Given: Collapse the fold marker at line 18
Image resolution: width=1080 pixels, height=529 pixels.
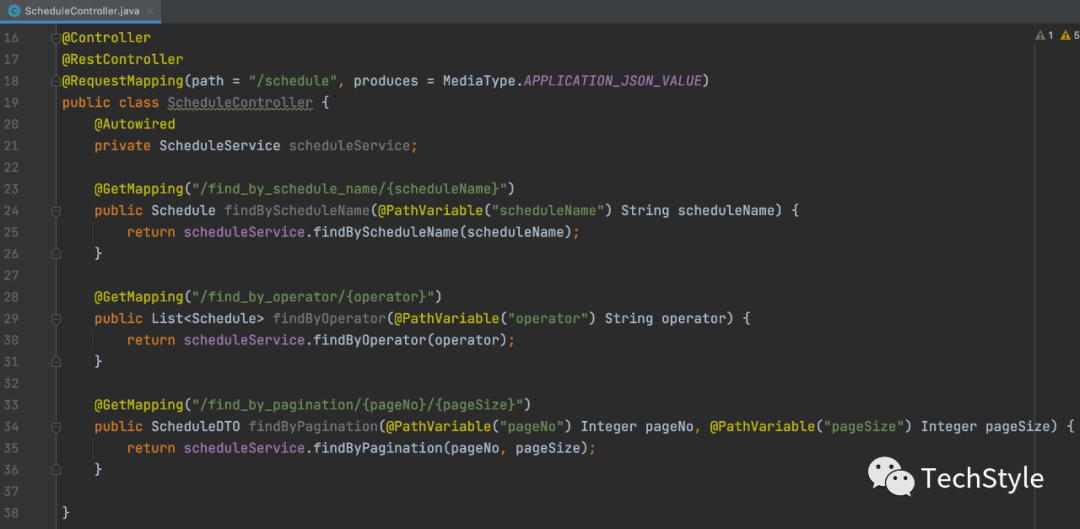Looking at the screenshot, I should (56, 81).
